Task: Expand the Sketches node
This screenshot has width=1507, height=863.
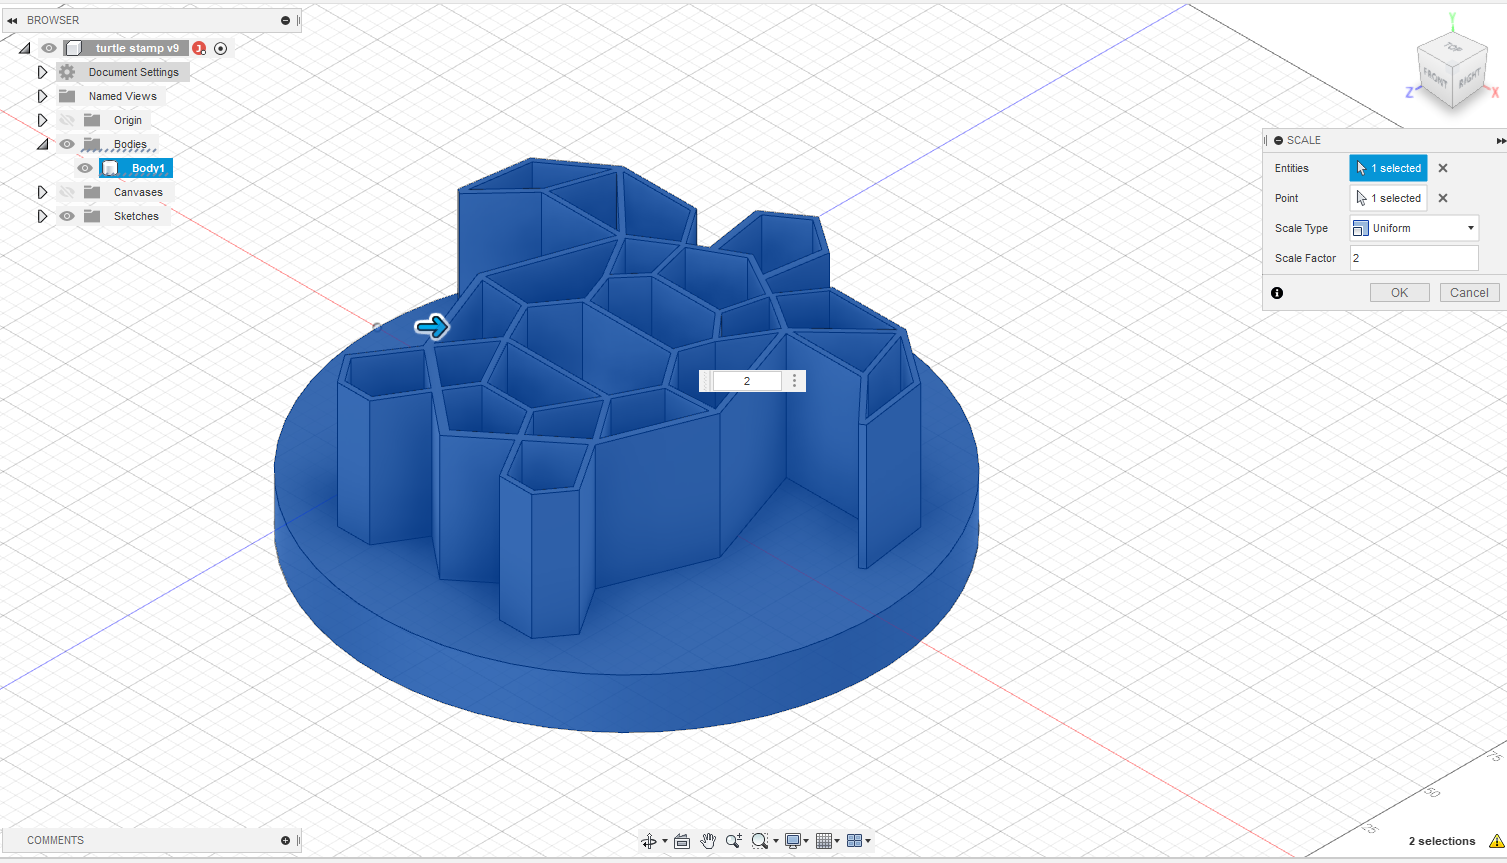Action: [42, 216]
